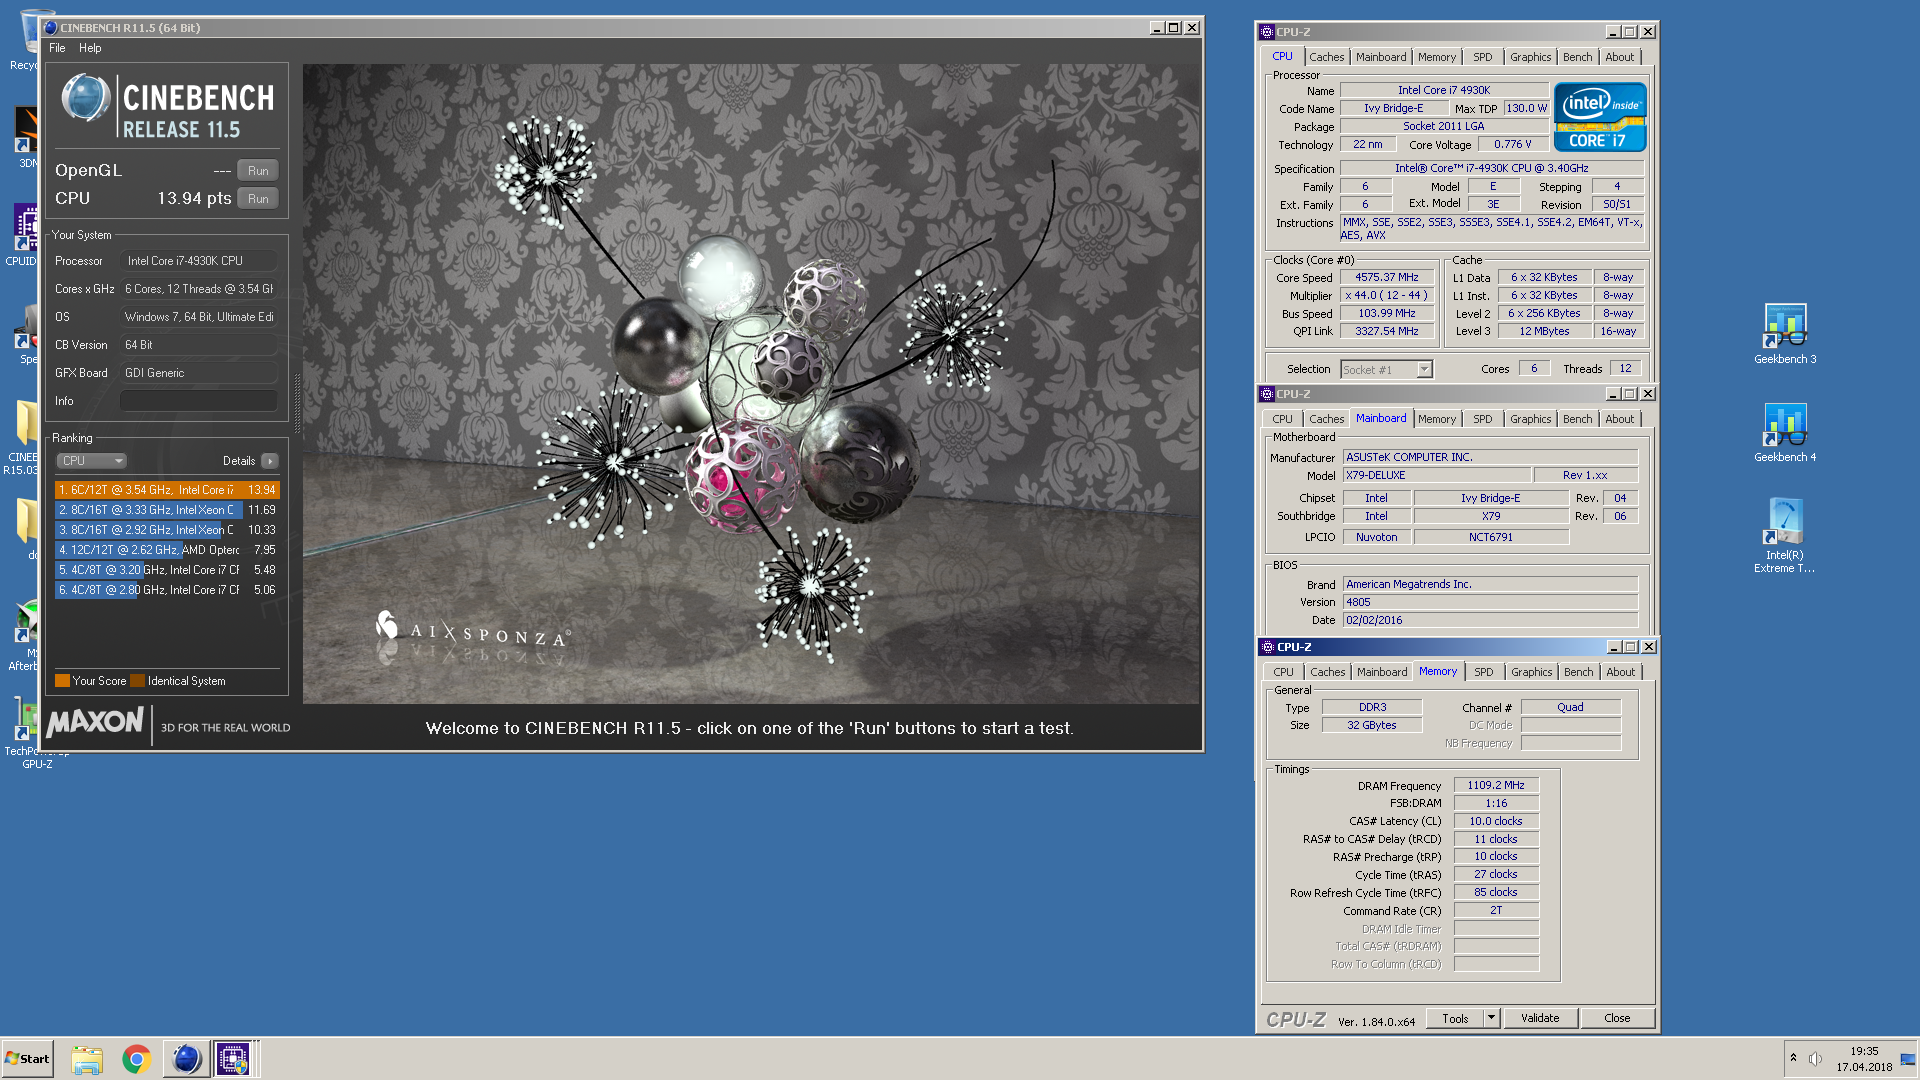
Task: Select the Memory tab in top CPU-Z window
Action: click(1436, 57)
